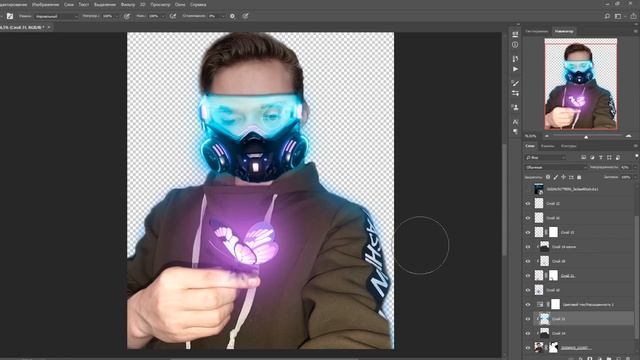This screenshot has height=360, width=640.
Task: Click the Navigator preview thumbnail
Action: pos(580,84)
